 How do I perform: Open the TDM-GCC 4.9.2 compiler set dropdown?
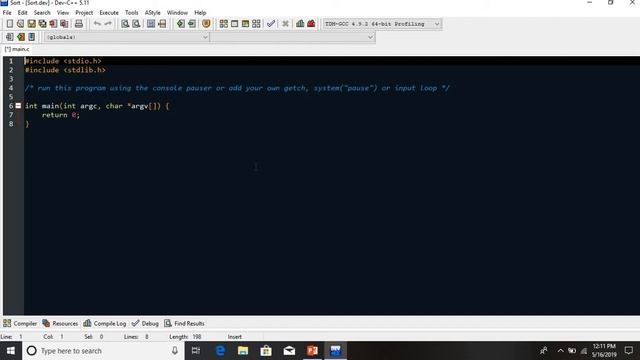click(x=382, y=24)
